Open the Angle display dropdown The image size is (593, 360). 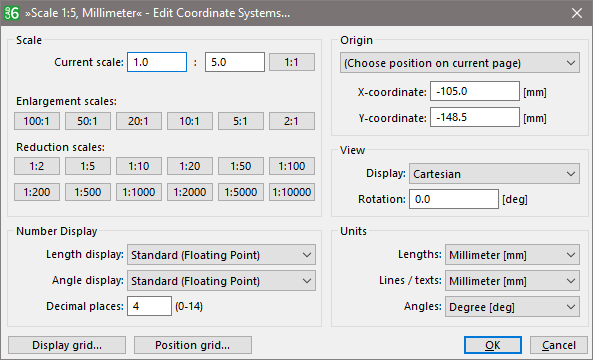click(221, 281)
